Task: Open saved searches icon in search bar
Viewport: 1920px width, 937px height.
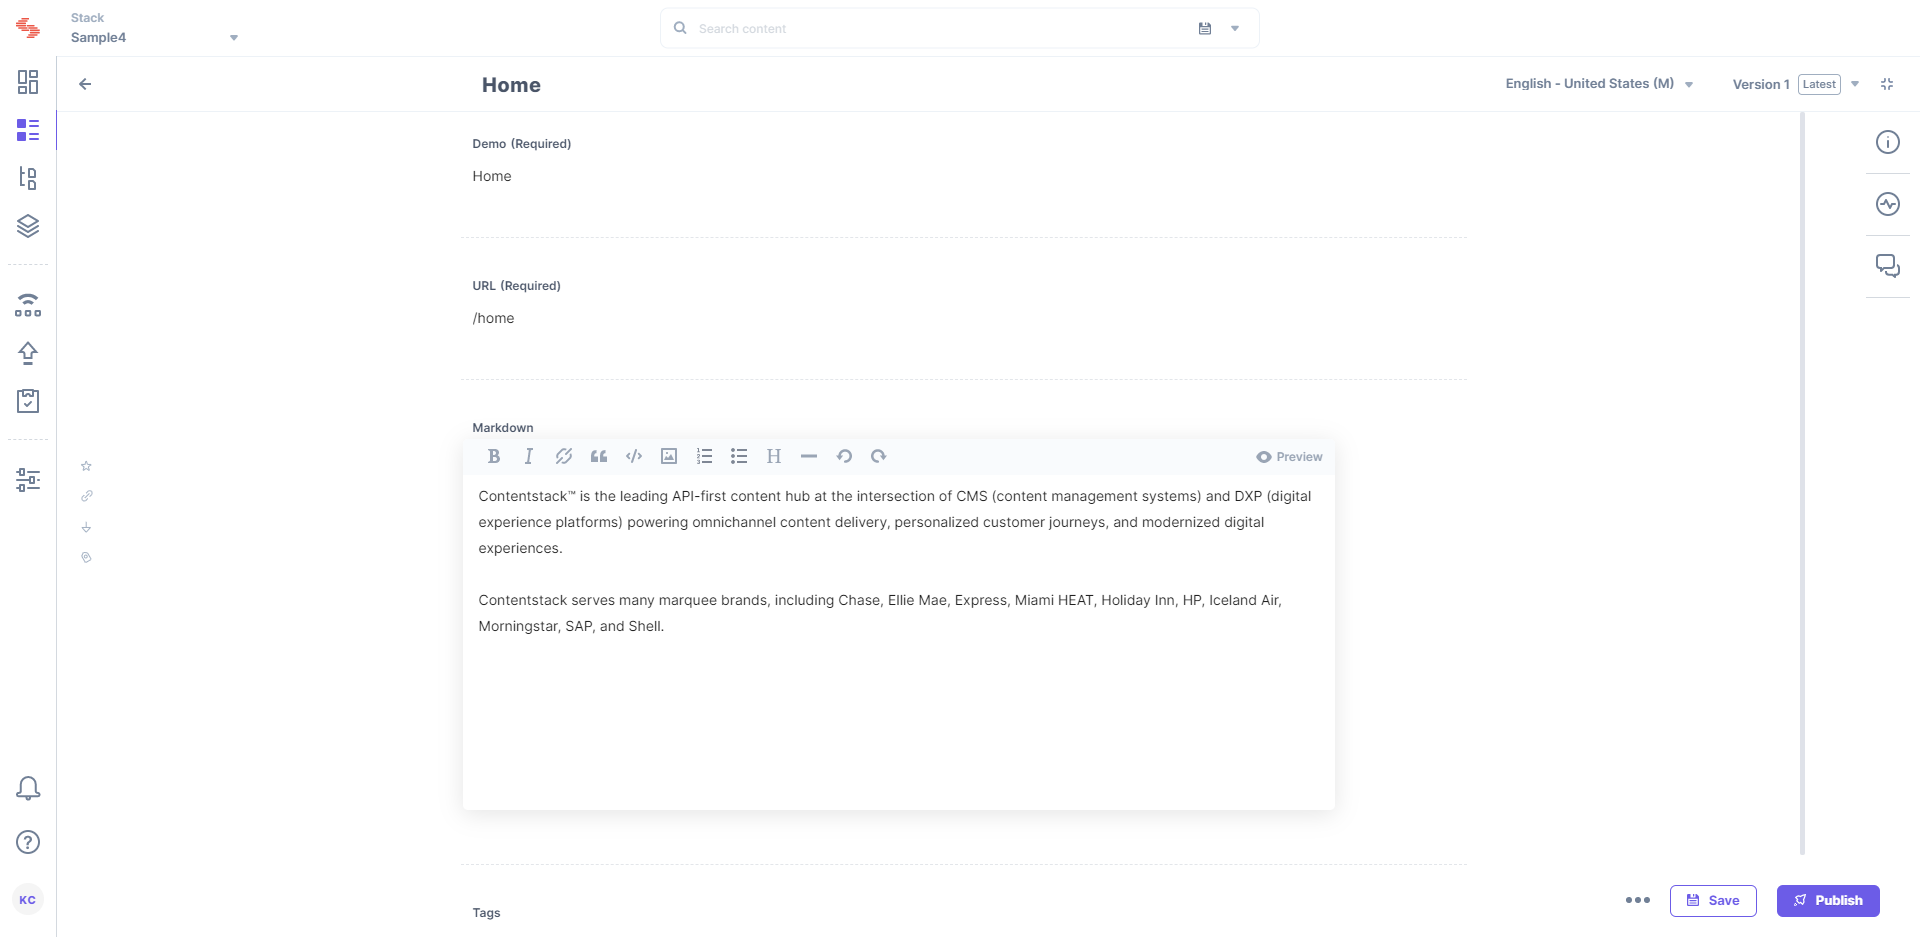Action: pyautogui.click(x=1205, y=29)
